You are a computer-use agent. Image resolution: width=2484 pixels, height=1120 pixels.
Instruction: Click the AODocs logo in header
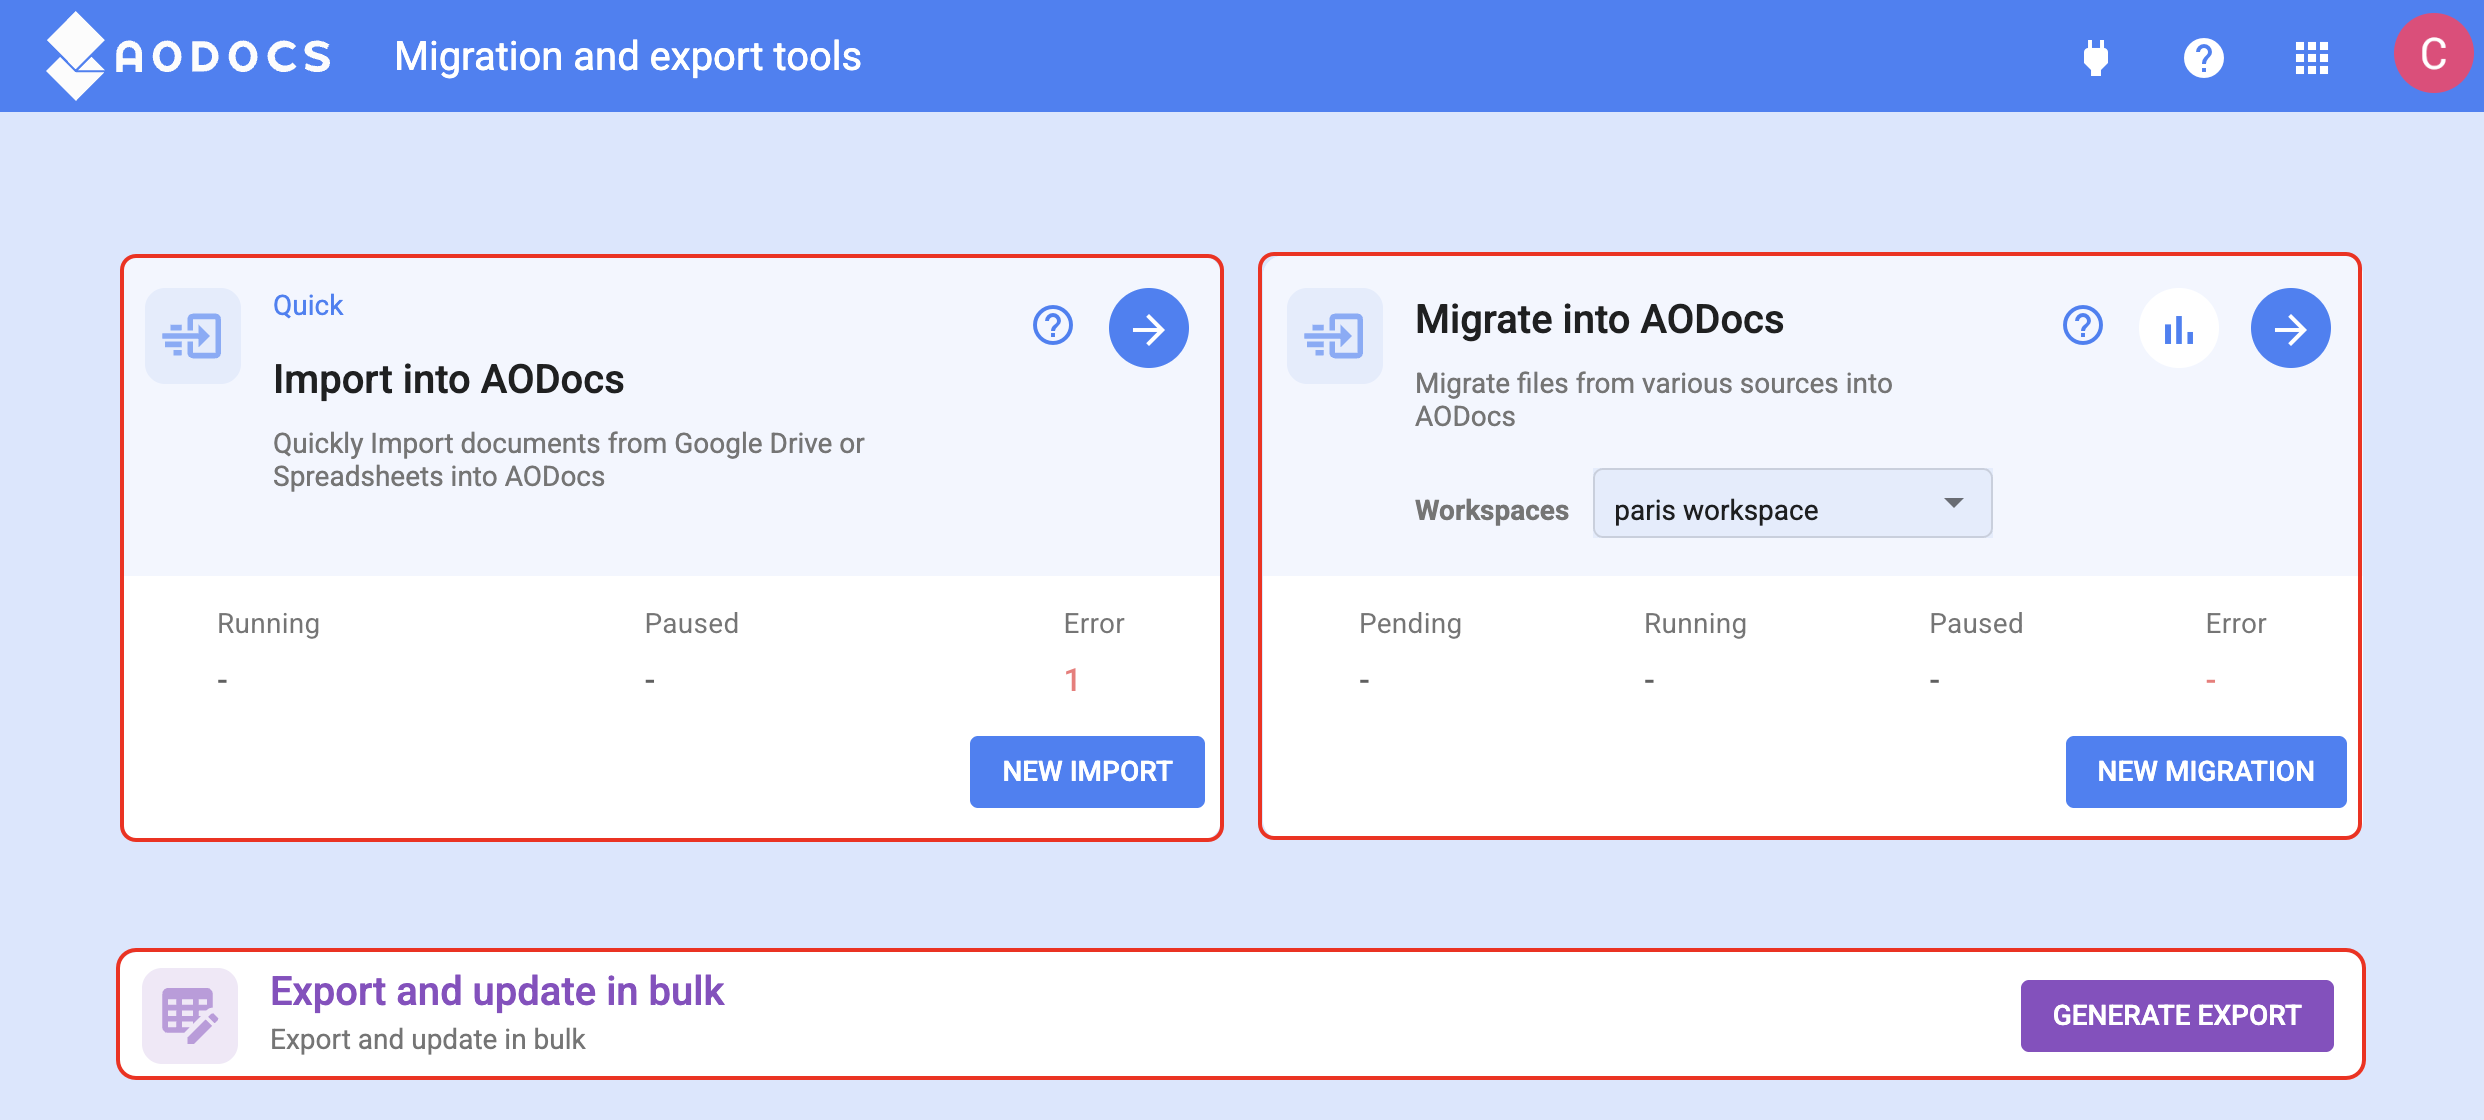[188, 56]
